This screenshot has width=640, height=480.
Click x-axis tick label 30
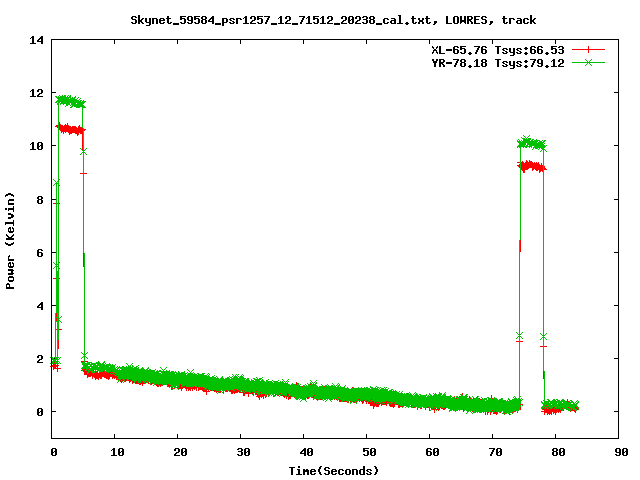(x=243, y=452)
